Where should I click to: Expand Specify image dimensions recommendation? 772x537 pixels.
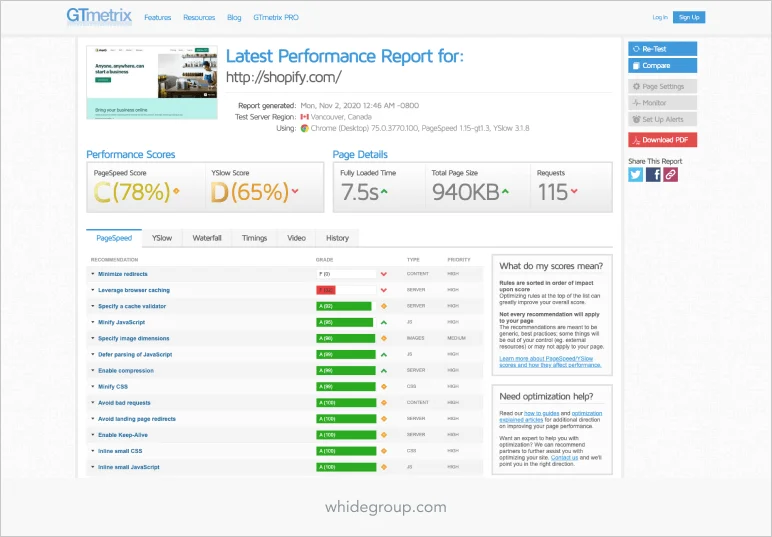tap(93, 339)
